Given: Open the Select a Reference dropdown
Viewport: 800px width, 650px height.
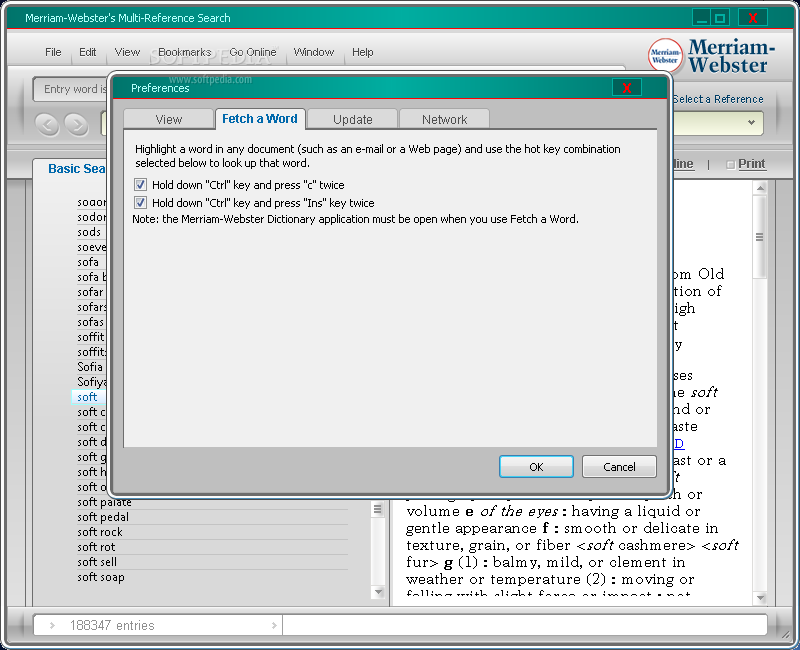Looking at the screenshot, I should [751, 122].
